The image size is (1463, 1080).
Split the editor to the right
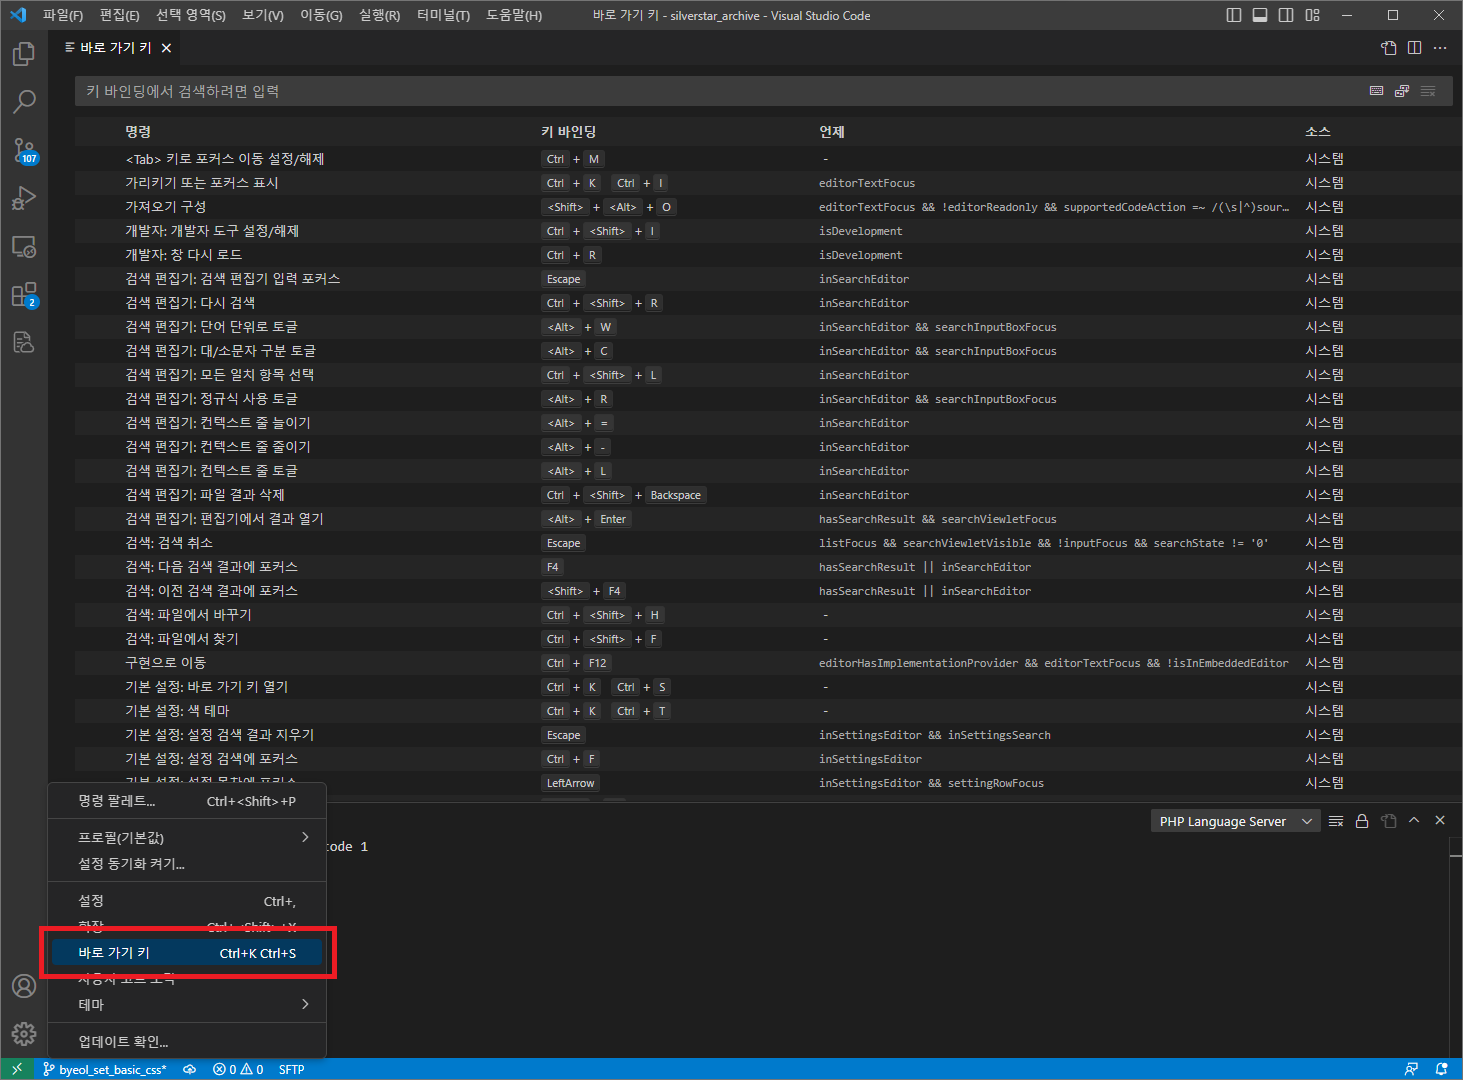tap(1415, 48)
